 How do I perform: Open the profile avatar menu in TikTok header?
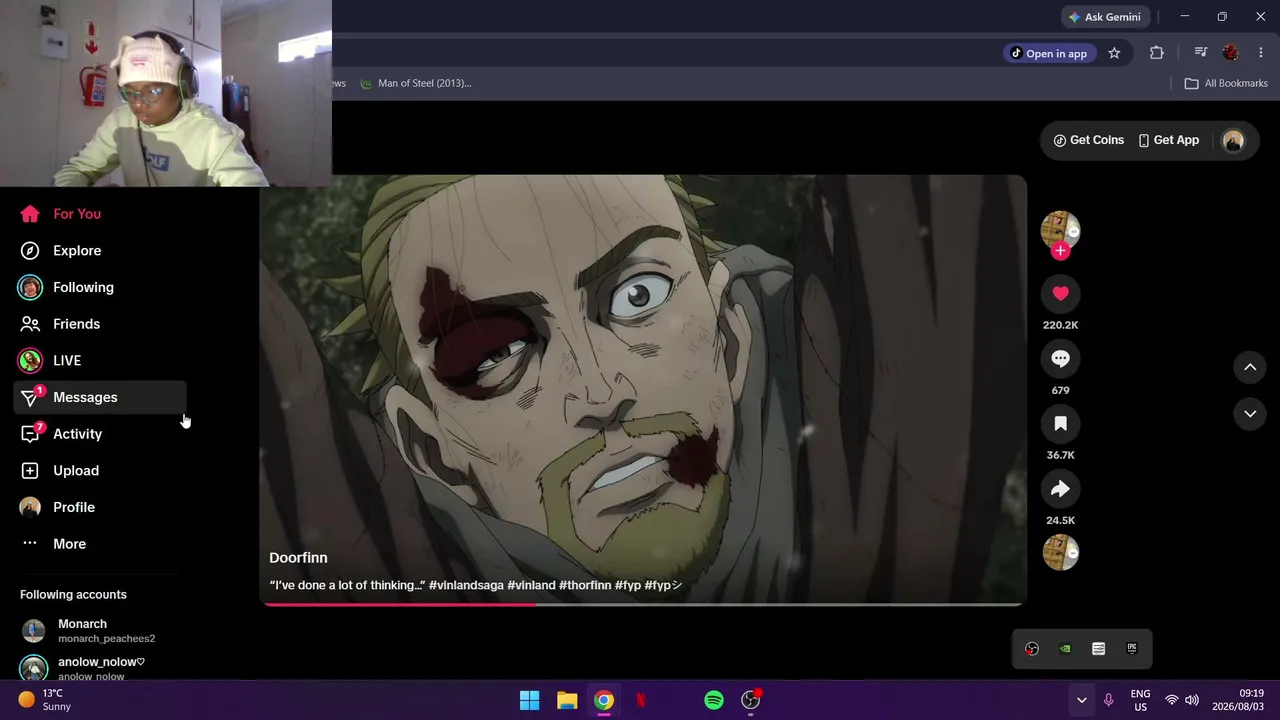coord(1233,141)
